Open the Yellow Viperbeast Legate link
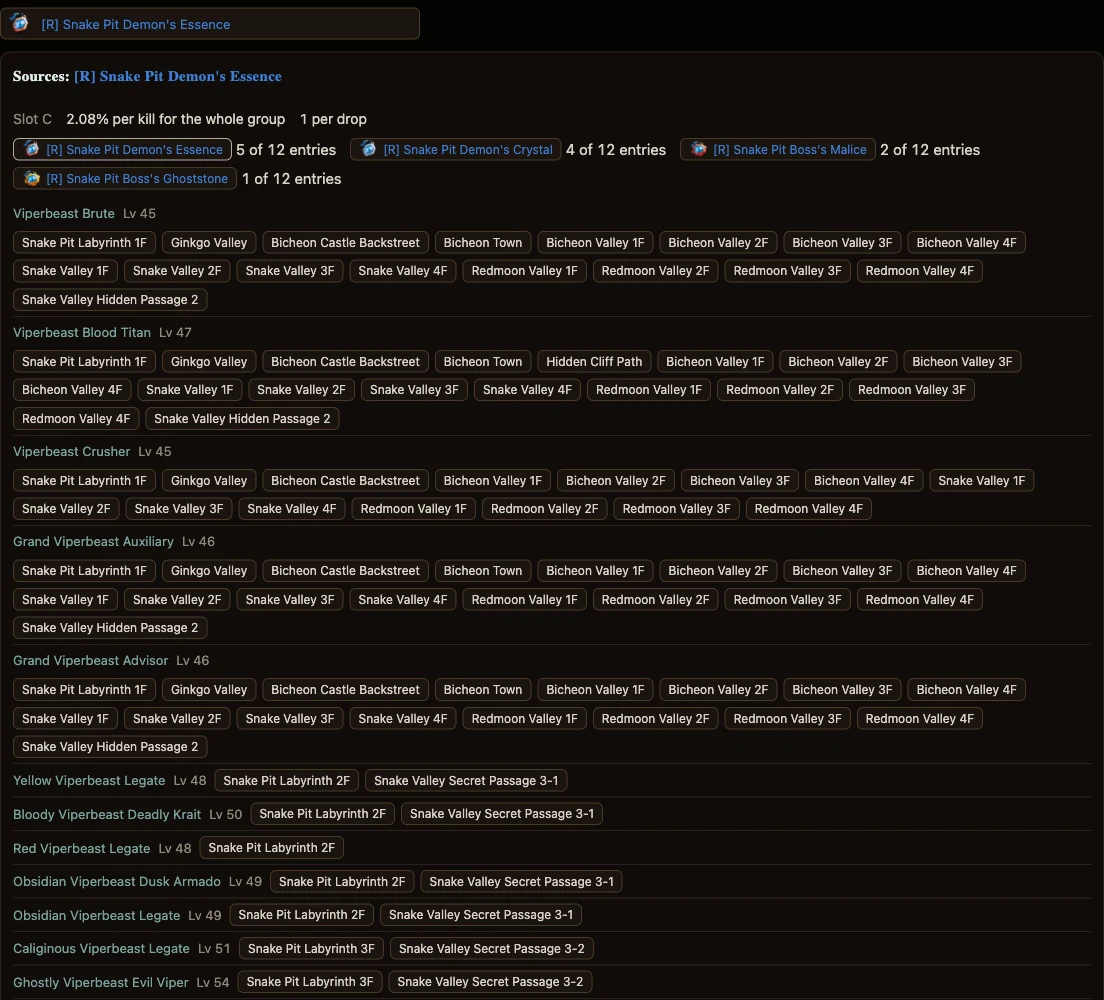The height and width of the screenshot is (1000, 1104). (89, 780)
